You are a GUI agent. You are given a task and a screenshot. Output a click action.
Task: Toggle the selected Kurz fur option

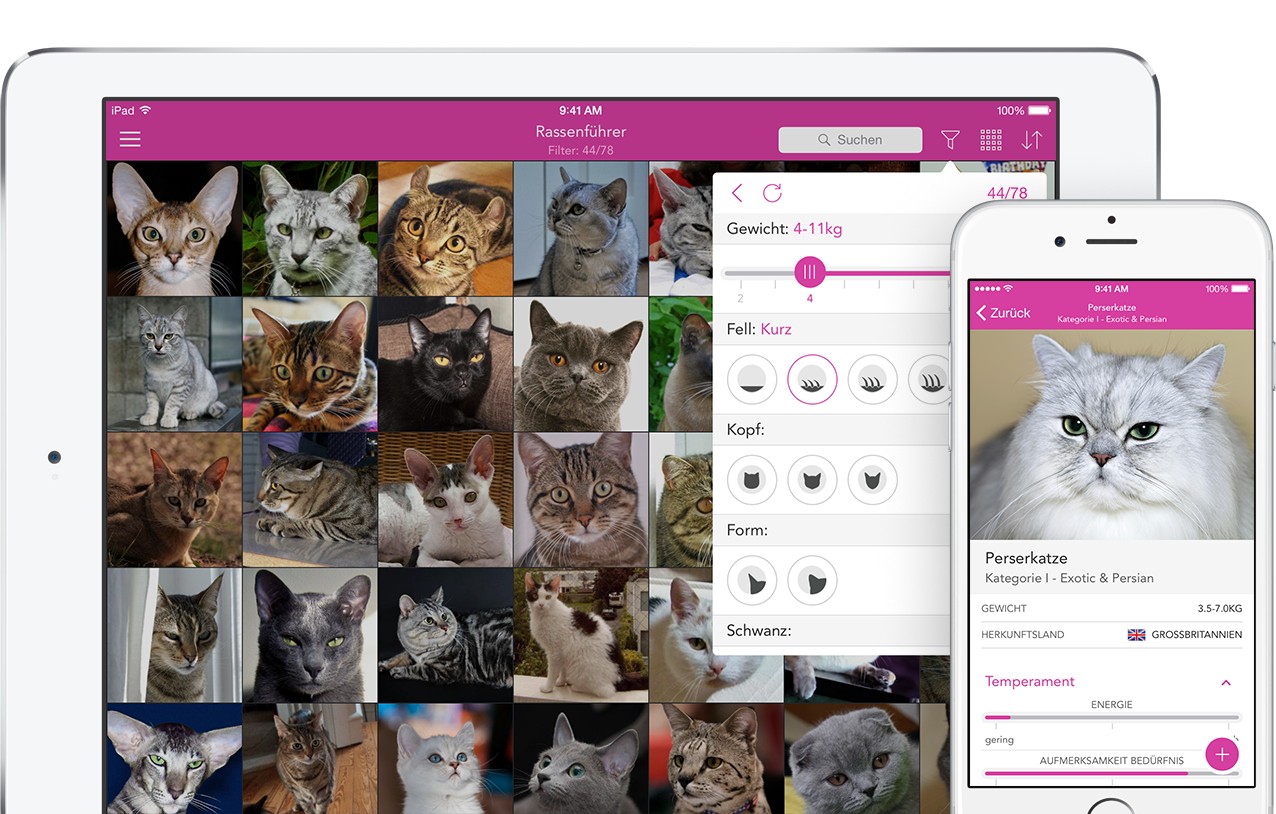pos(812,380)
